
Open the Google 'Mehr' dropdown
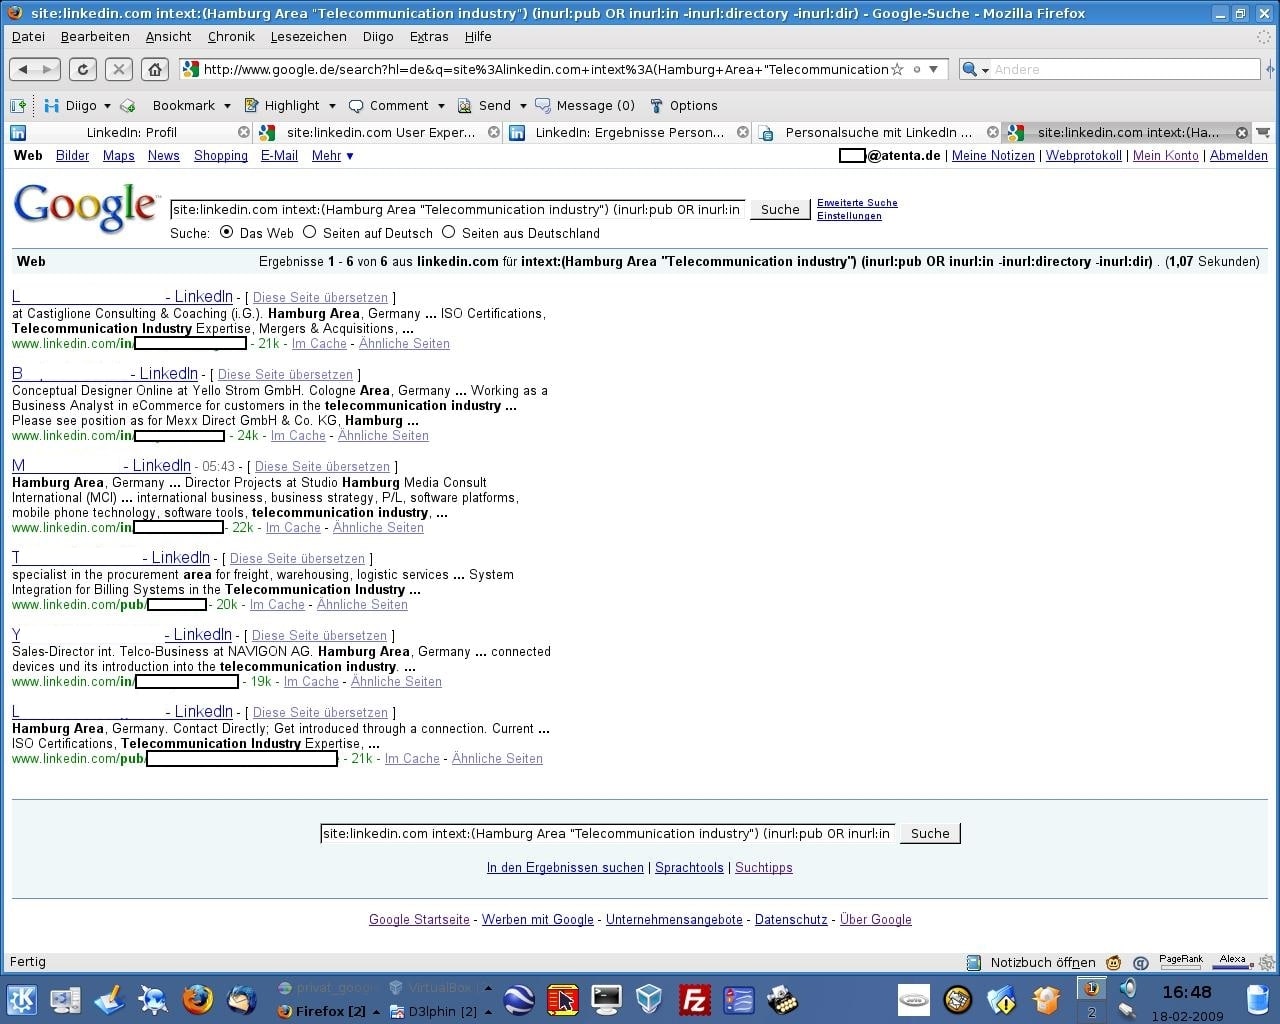(332, 156)
